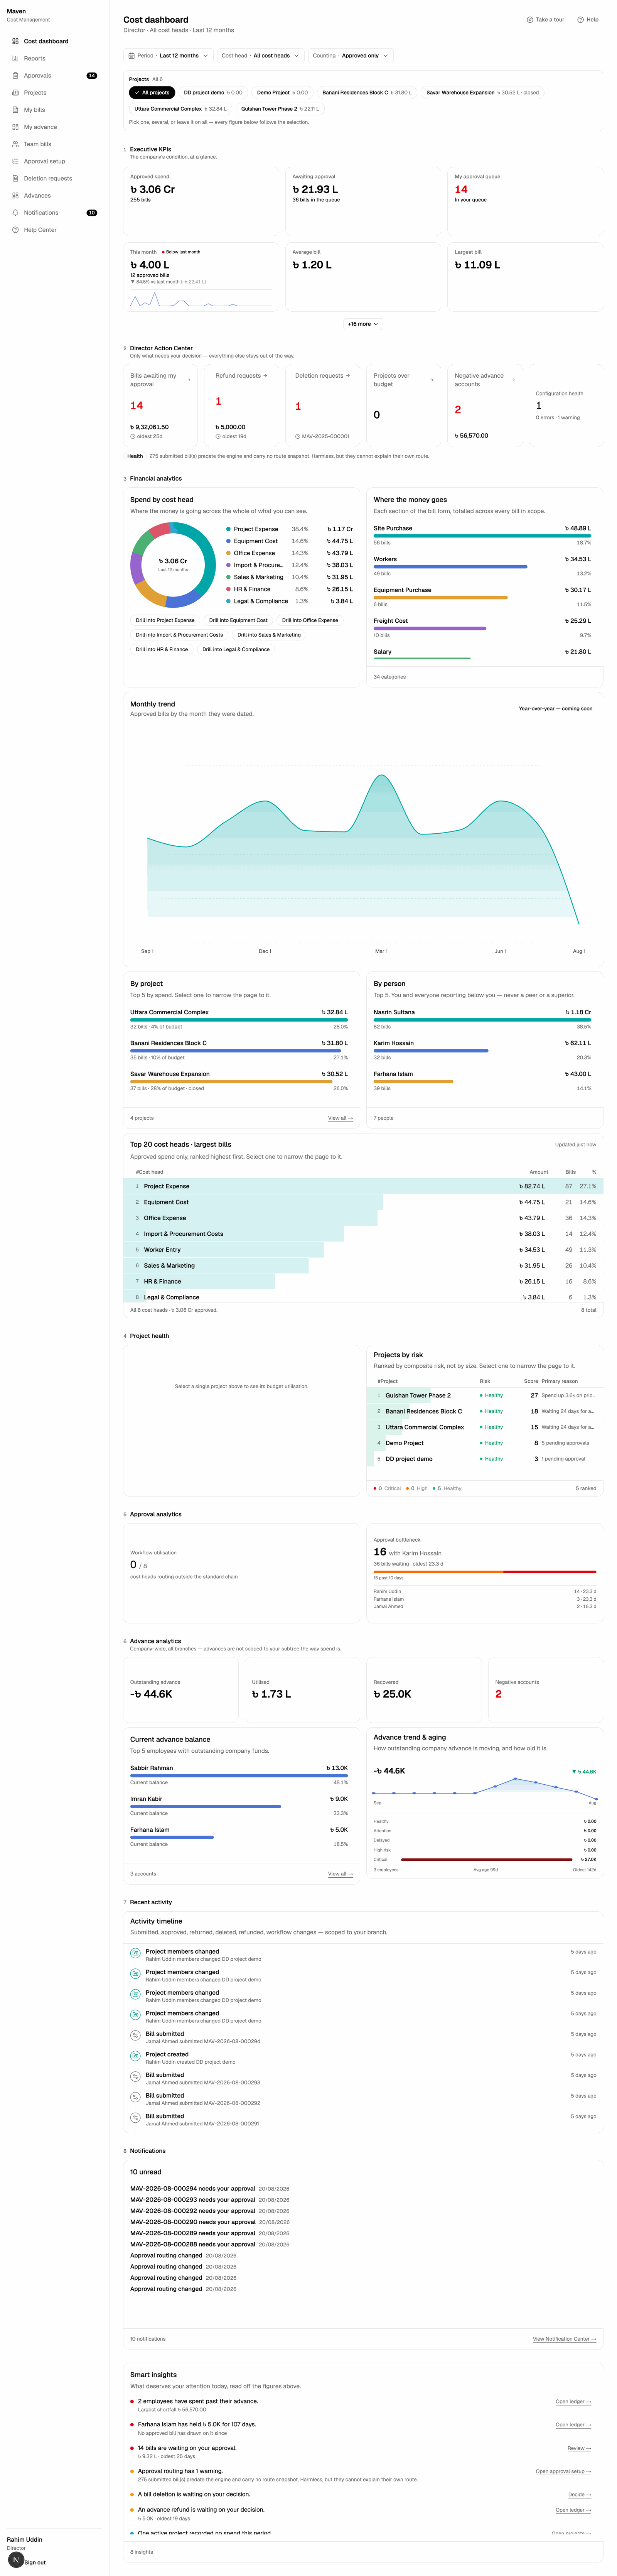Open Approvals via its sidebar icon
Image resolution: width=617 pixels, height=2576 pixels.
click(x=15, y=75)
